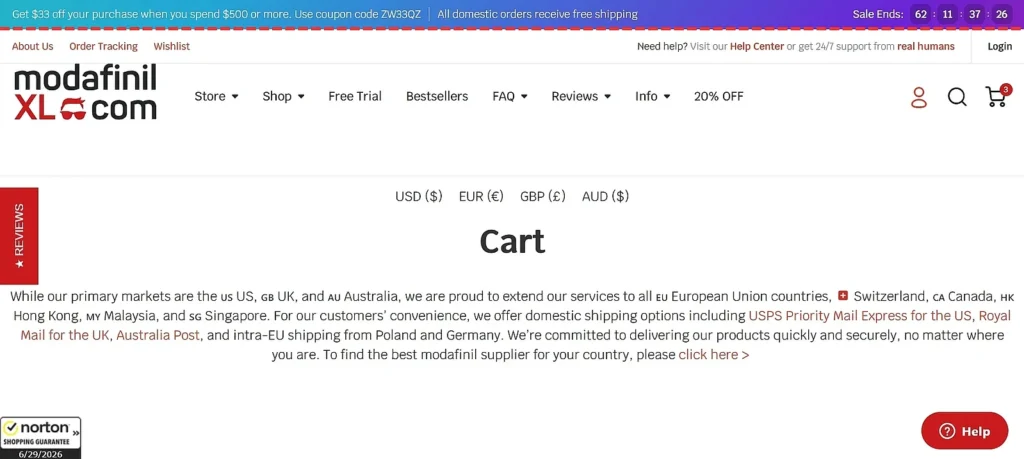The width and height of the screenshot is (1024, 459).
Task: Expand the Info dropdown menu
Action: pyautogui.click(x=653, y=96)
